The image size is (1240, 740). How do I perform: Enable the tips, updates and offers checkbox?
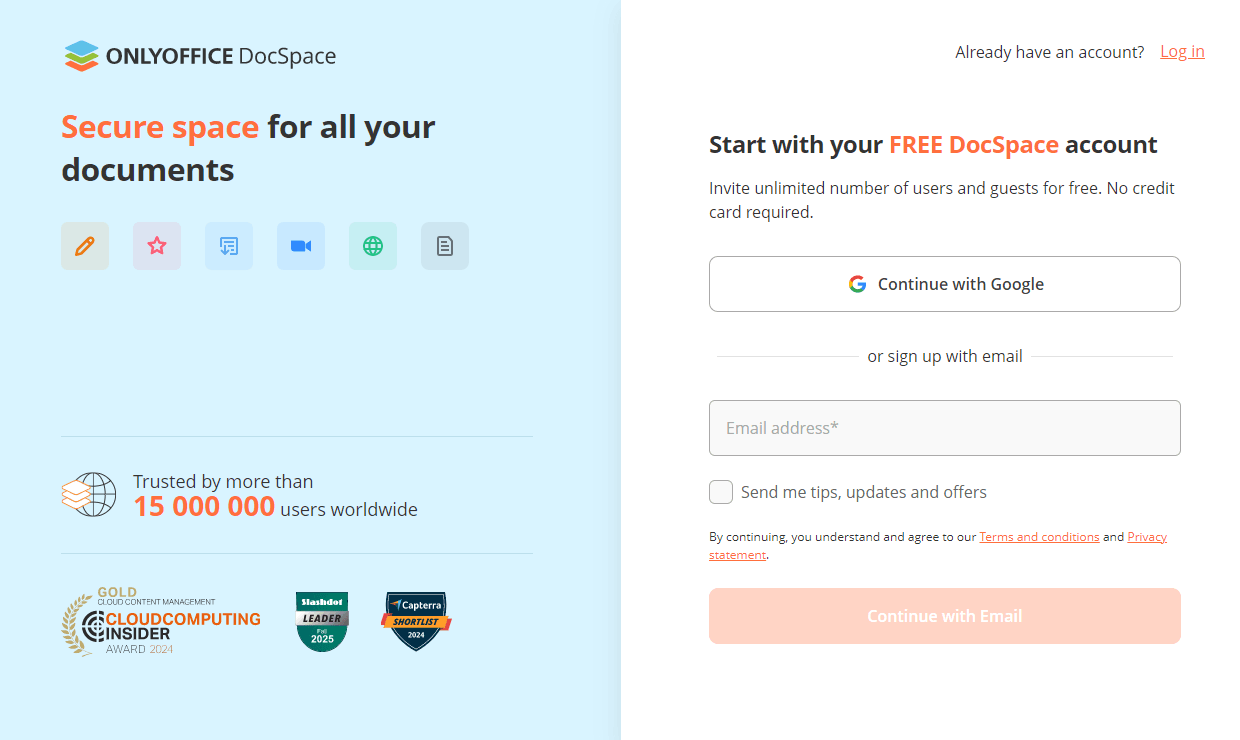721,492
